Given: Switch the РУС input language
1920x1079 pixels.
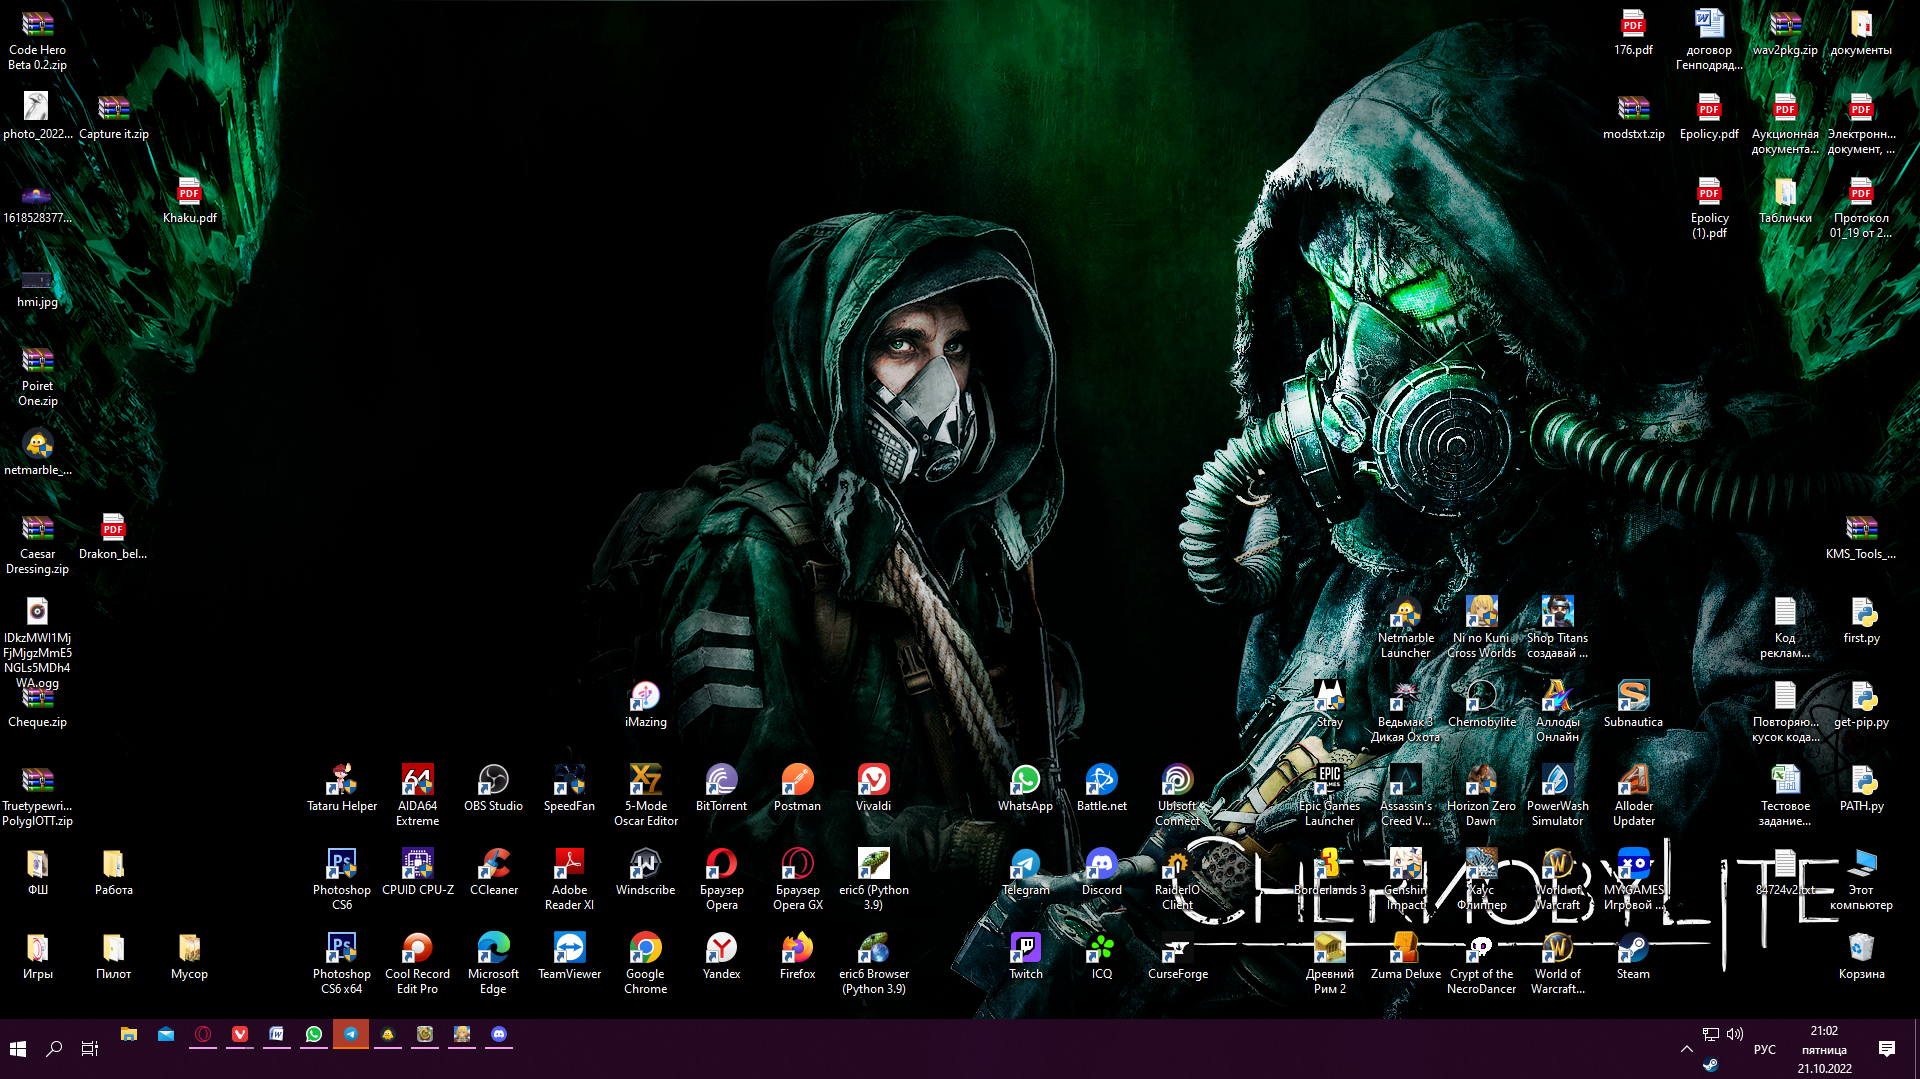Looking at the screenshot, I should click(x=1765, y=1049).
